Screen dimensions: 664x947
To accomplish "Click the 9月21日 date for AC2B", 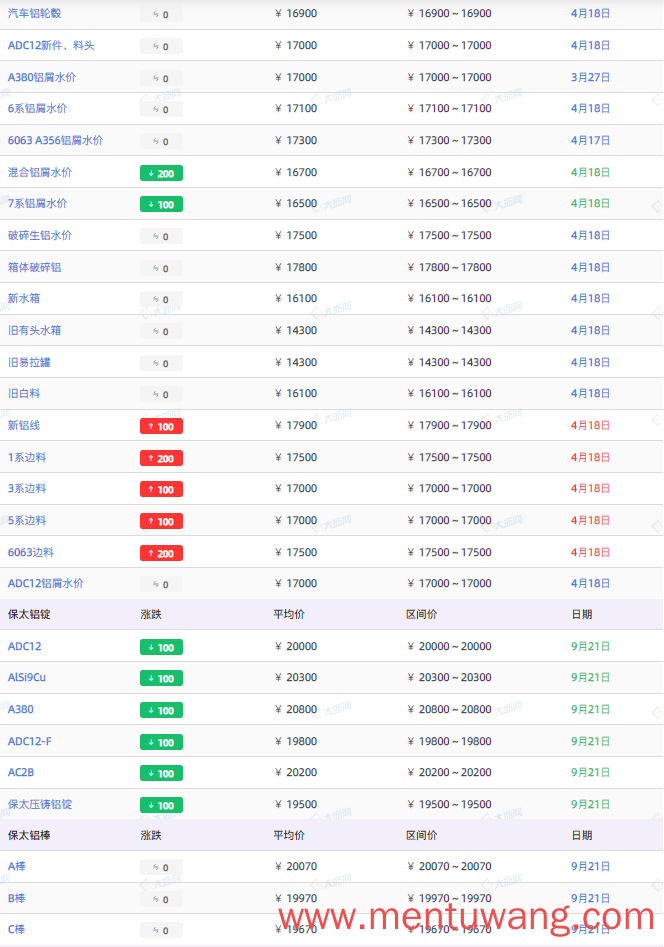I will (x=590, y=772).
